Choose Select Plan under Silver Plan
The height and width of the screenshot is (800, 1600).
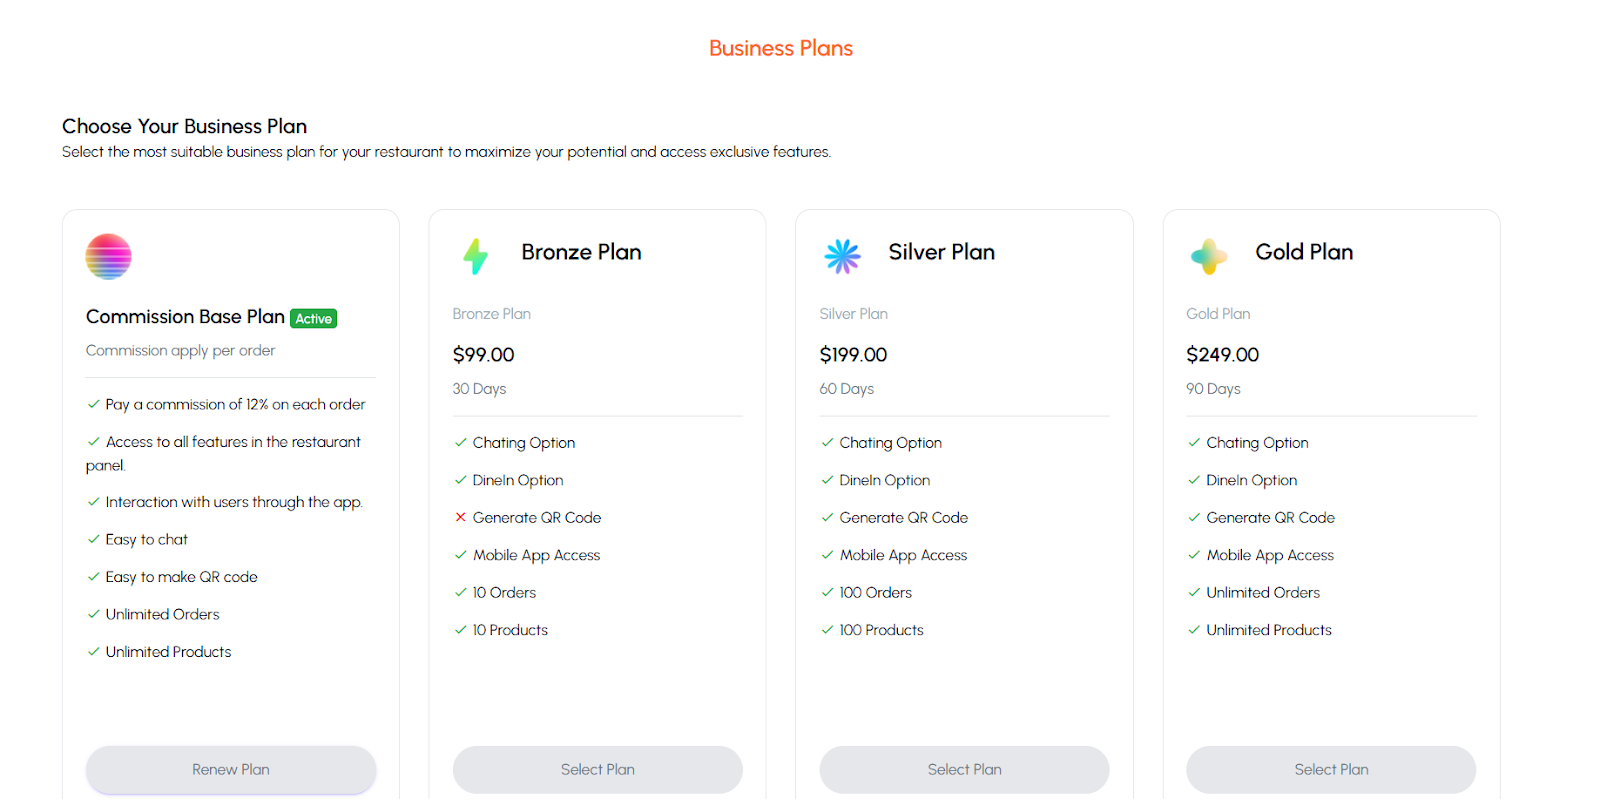click(965, 769)
